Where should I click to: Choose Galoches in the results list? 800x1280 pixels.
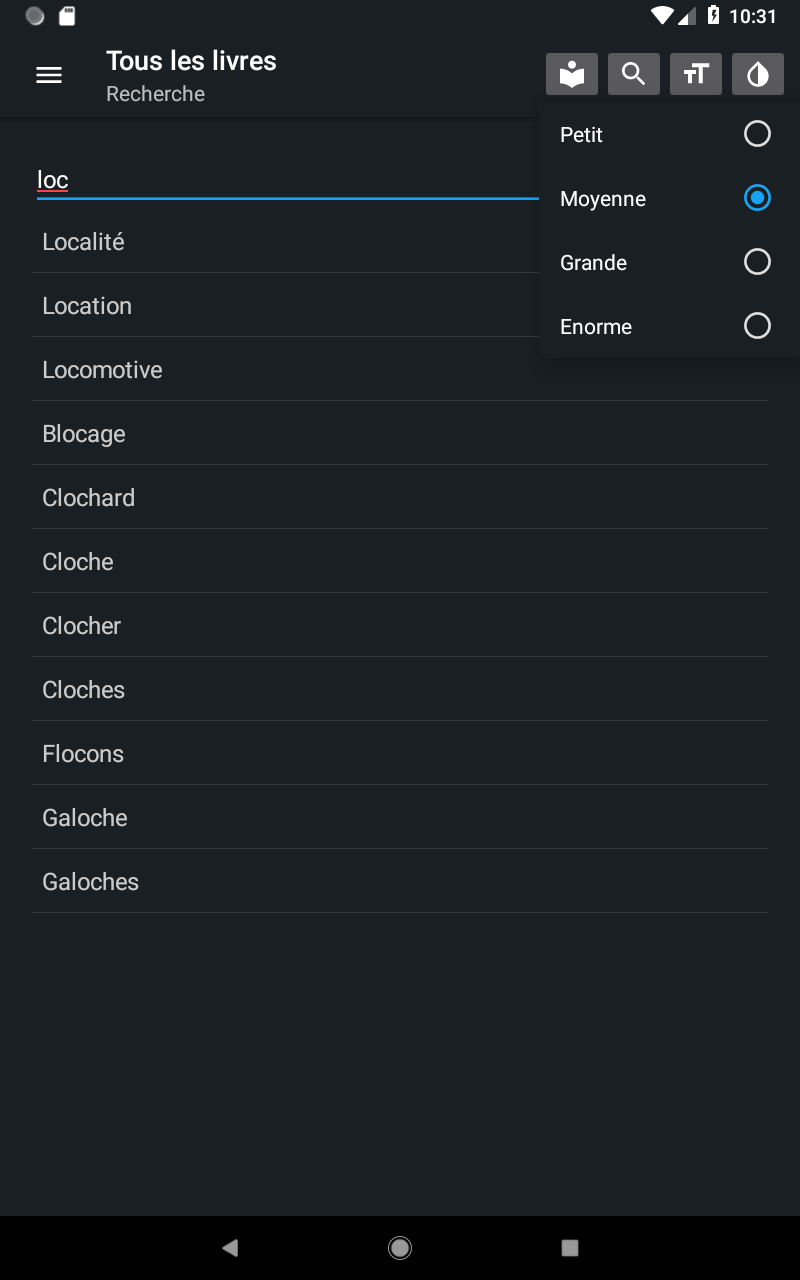(x=90, y=882)
